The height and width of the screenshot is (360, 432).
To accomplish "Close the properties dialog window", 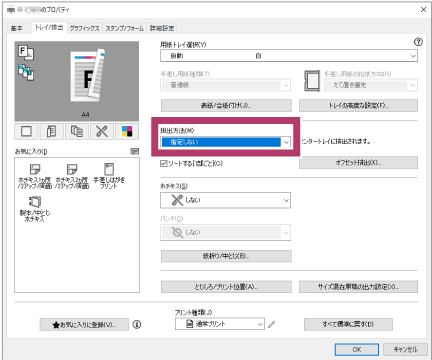I will pos(423,10).
